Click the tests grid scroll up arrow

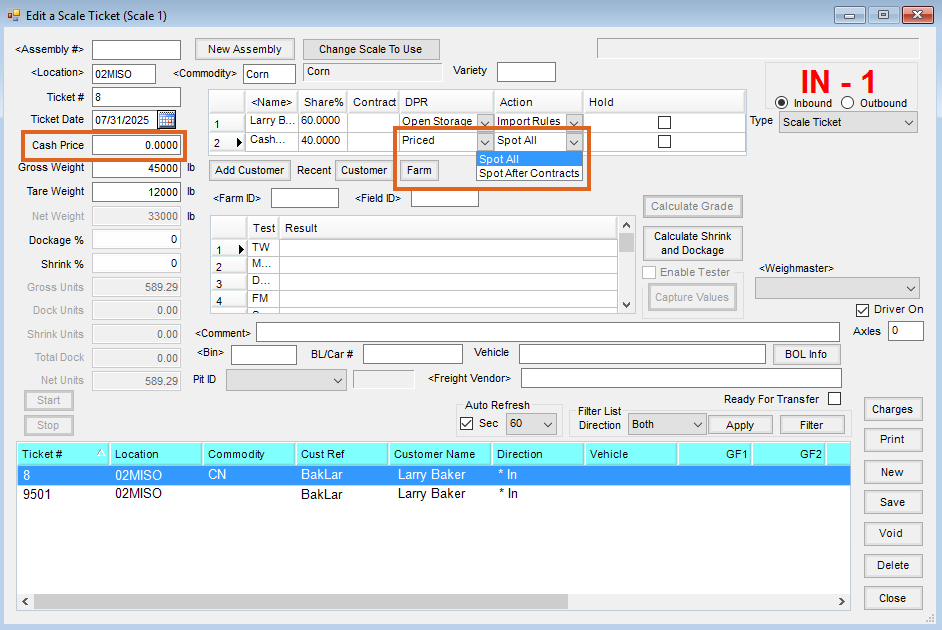626,225
